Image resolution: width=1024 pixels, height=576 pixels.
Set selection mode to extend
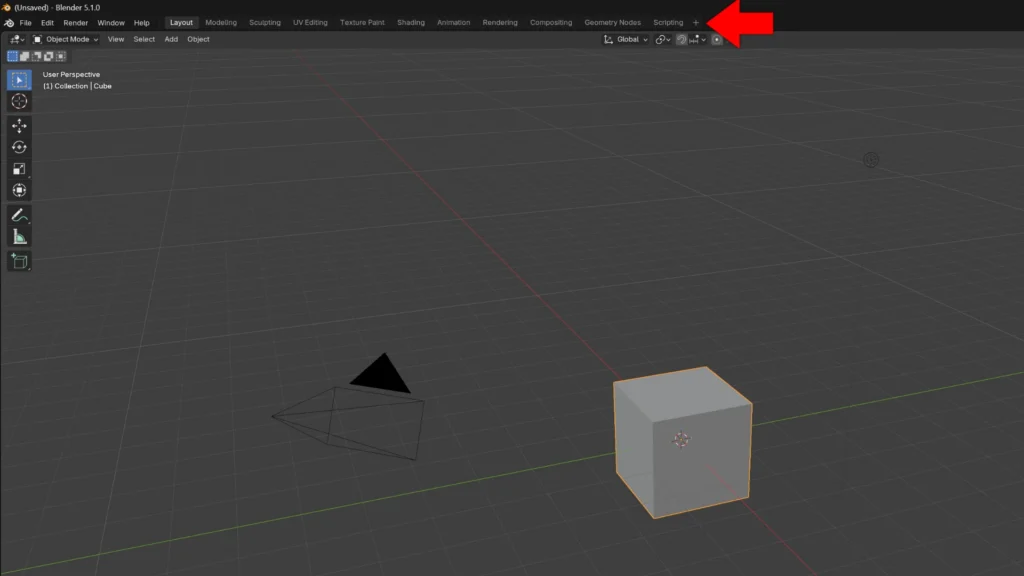pyautogui.click(x=25, y=56)
